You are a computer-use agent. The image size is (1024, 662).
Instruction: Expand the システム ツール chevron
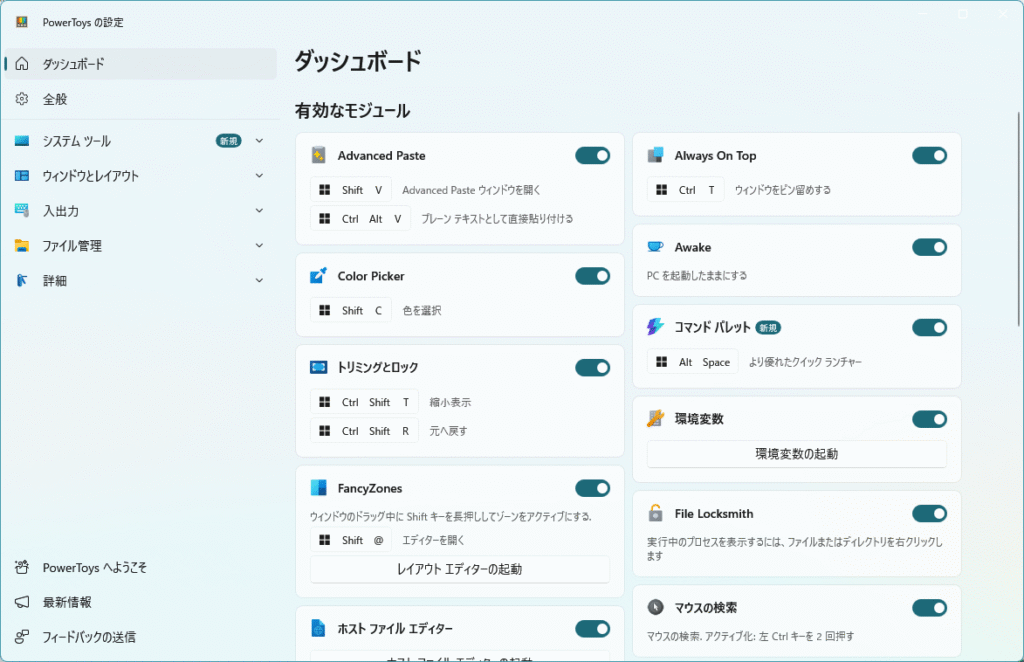[x=259, y=141]
